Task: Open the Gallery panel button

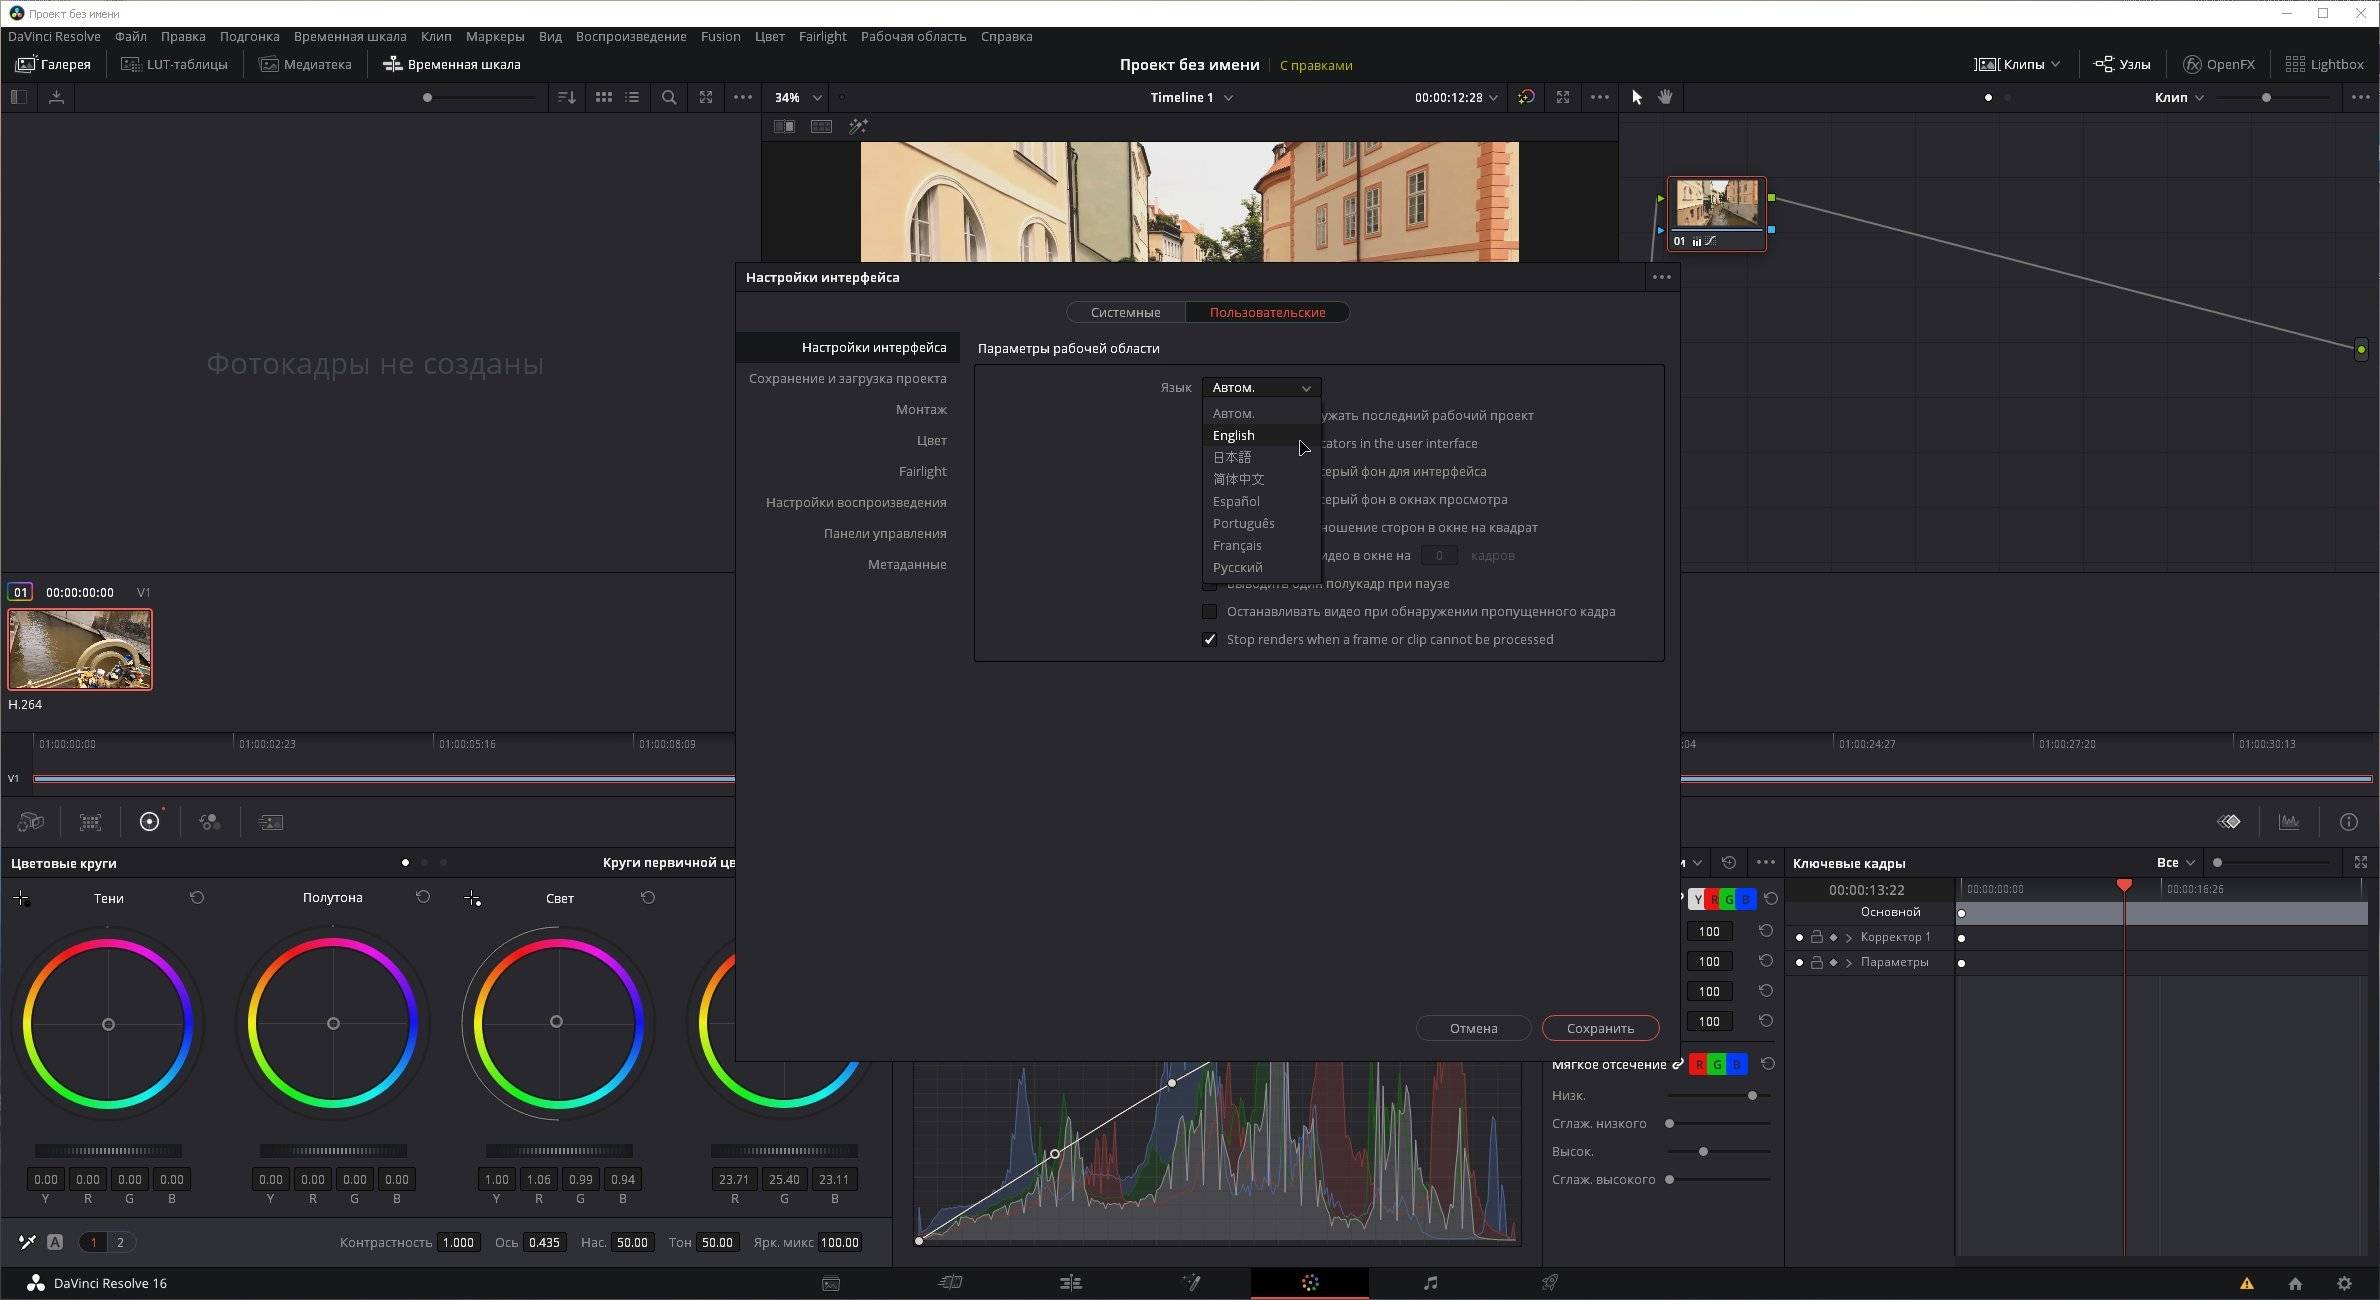Action: (x=53, y=64)
